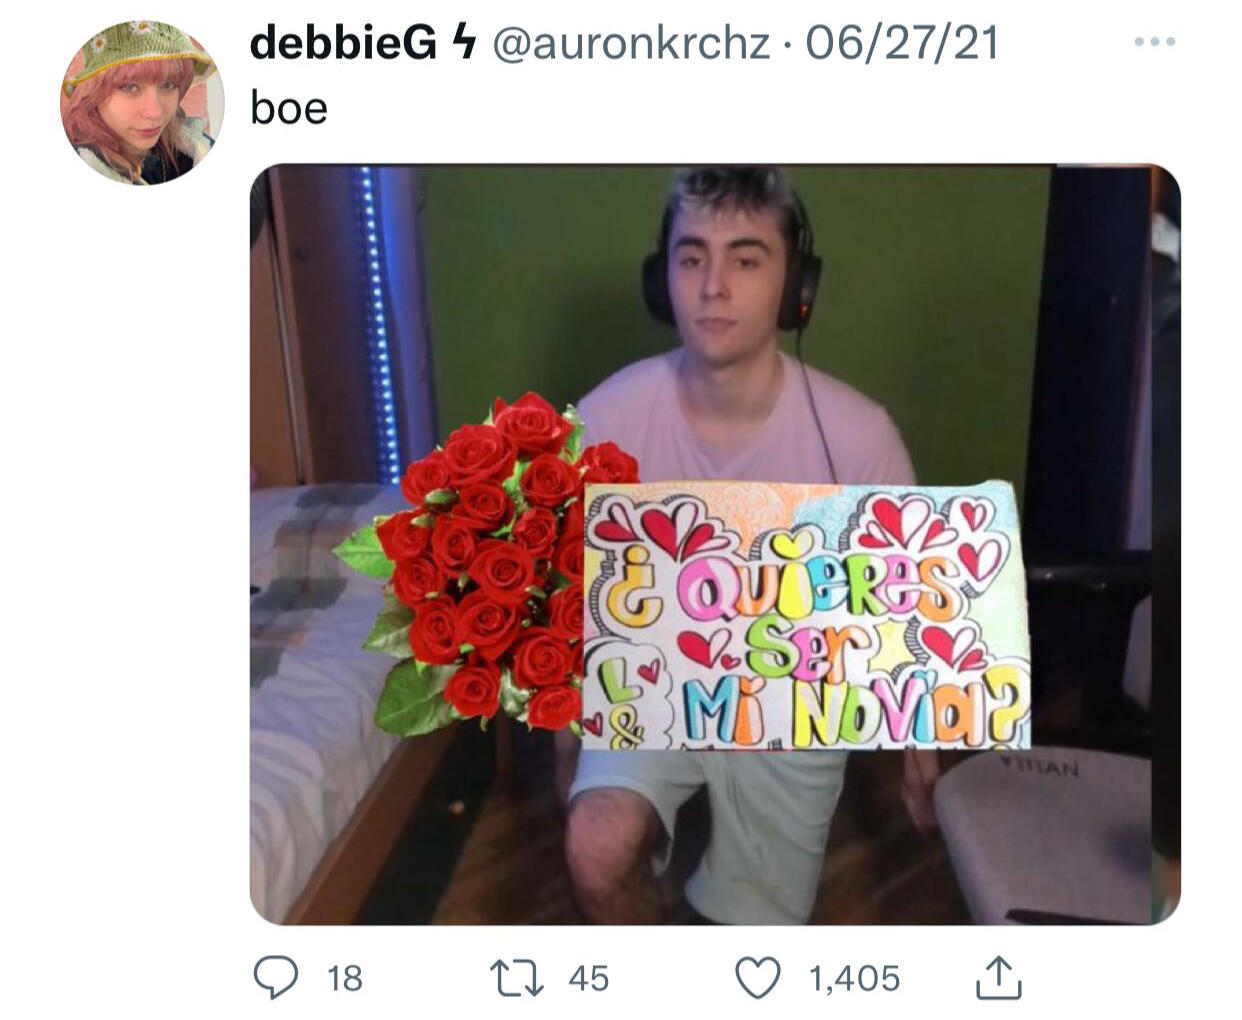Open the reply speech bubble icon
This screenshot has height=1020, width=1242.
275,977
